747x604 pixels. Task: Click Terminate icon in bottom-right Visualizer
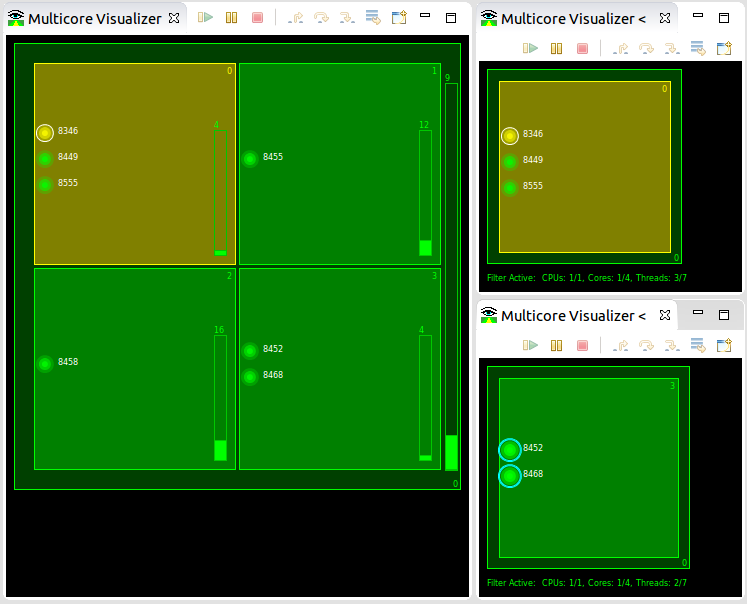click(582, 345)
